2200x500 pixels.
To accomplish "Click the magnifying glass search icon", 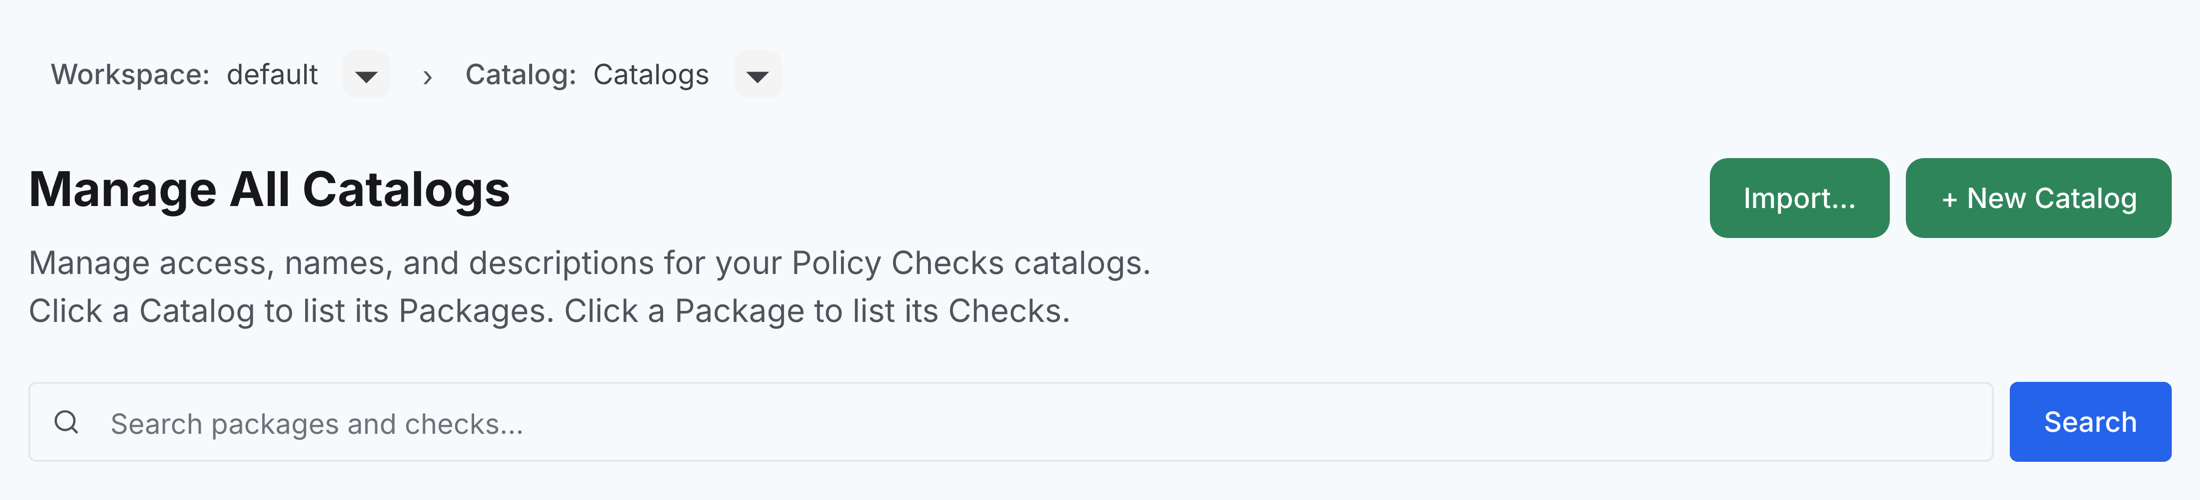I will [67, 422].
